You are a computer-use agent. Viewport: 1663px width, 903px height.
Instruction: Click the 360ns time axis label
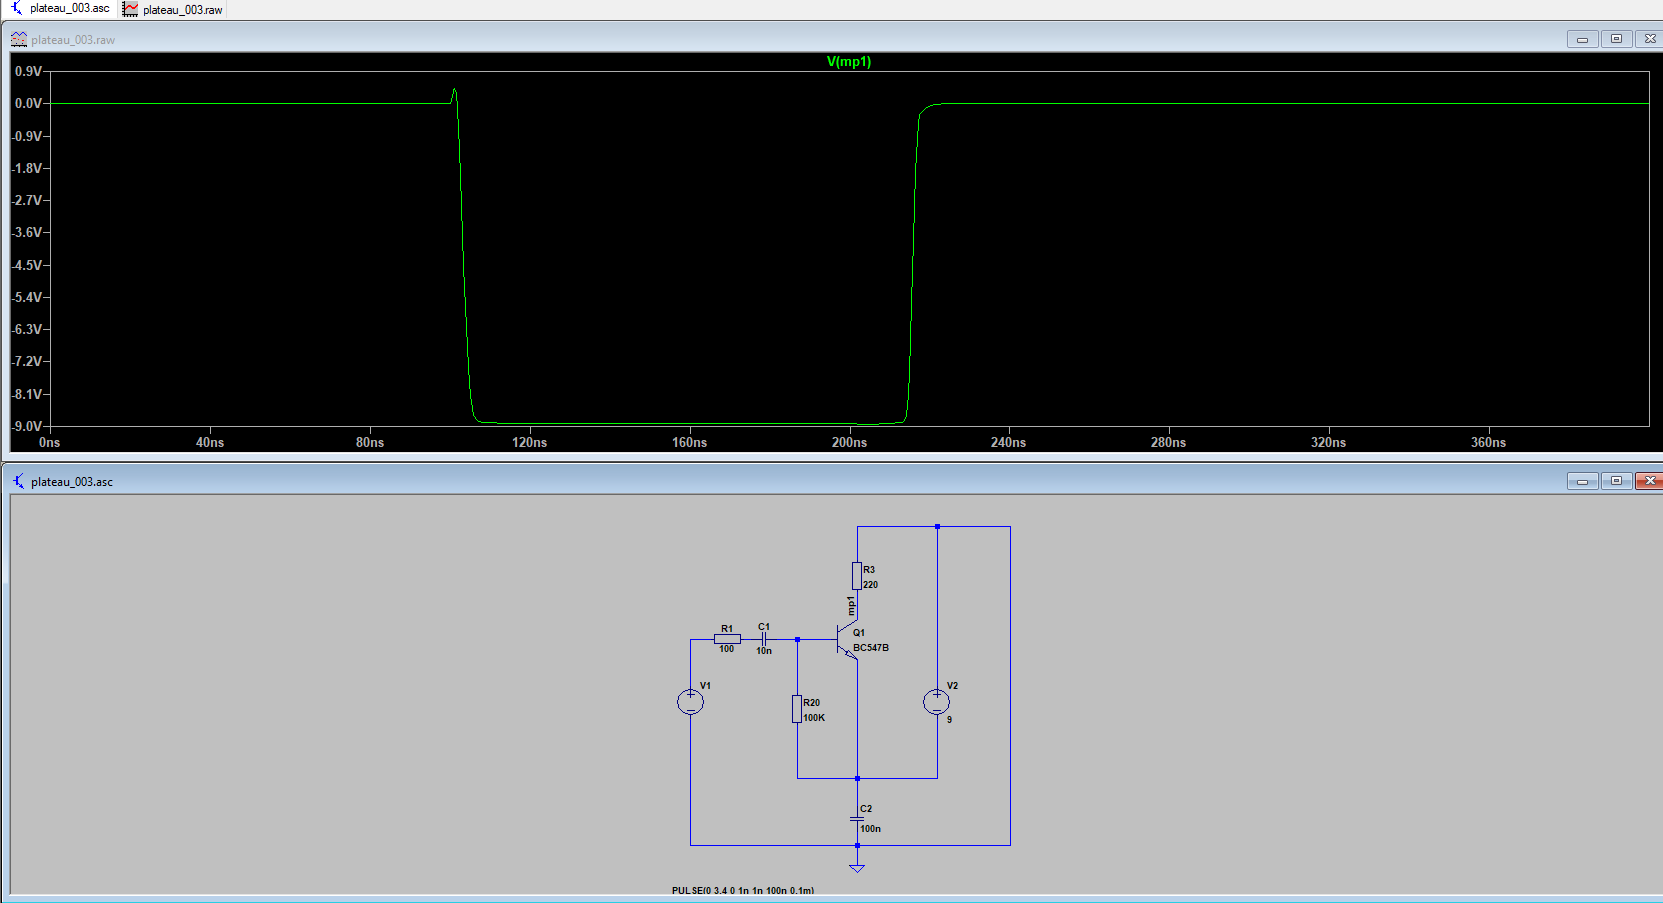tap(1488, 442)
